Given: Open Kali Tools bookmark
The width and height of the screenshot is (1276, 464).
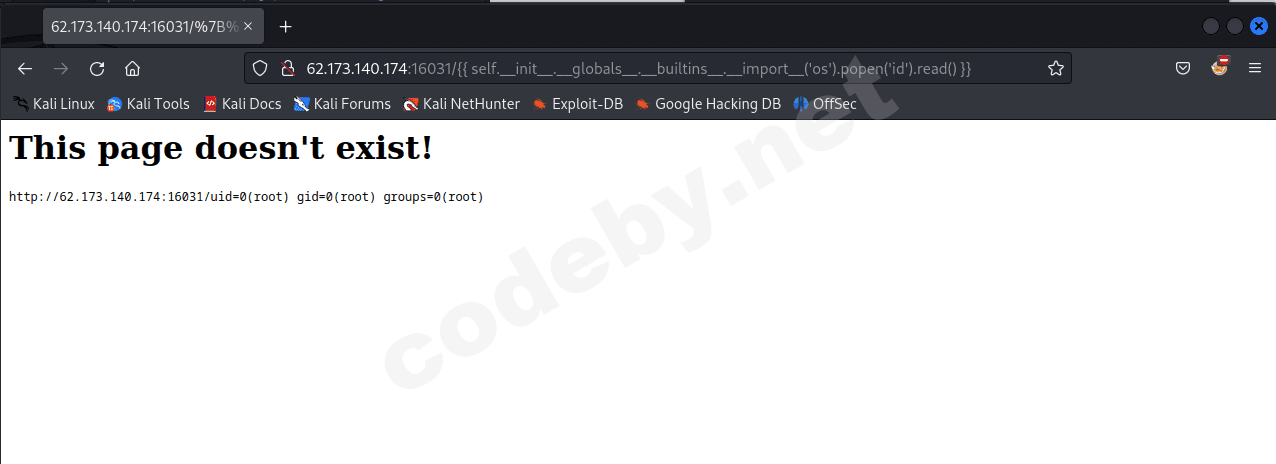Looking at the screenshot, I should tap(148, 104).
